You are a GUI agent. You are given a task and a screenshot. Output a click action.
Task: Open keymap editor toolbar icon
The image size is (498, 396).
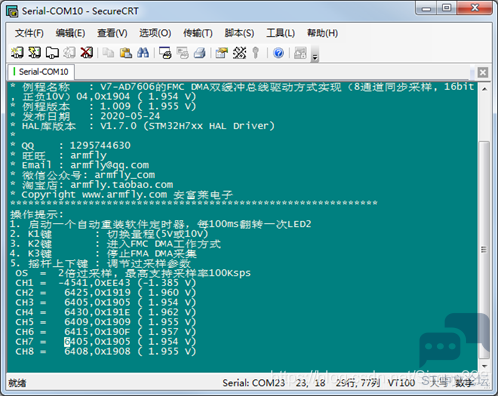[239, 53]
